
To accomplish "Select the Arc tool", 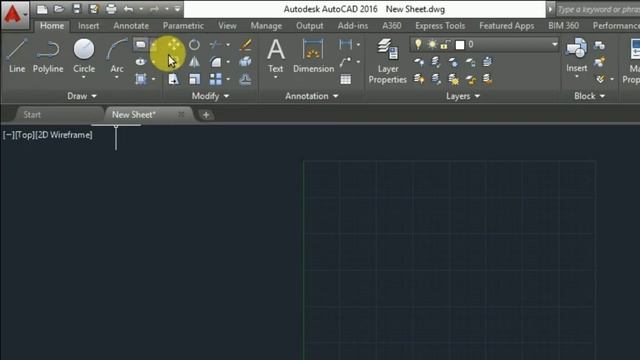I will pos(117,56).
